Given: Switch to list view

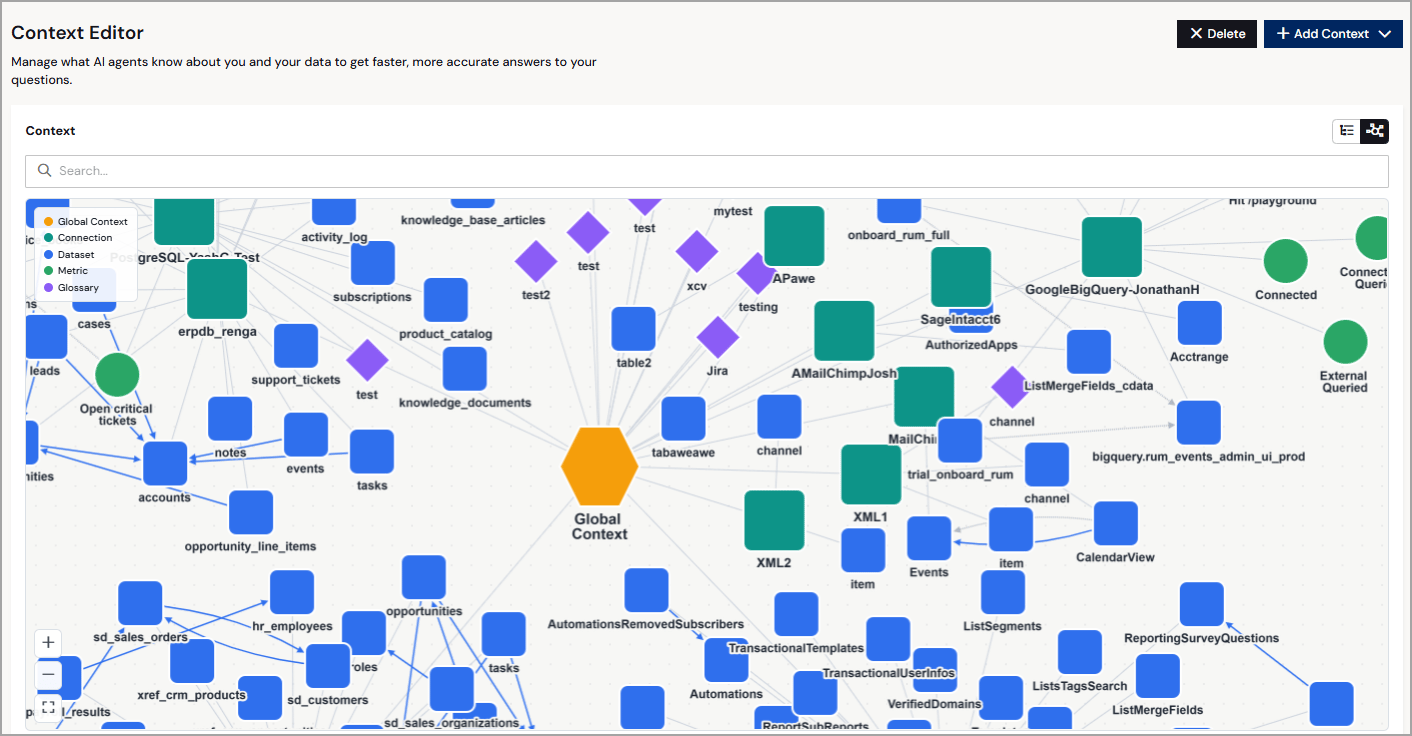Looking at the screenshot, I should [1347, 131].
